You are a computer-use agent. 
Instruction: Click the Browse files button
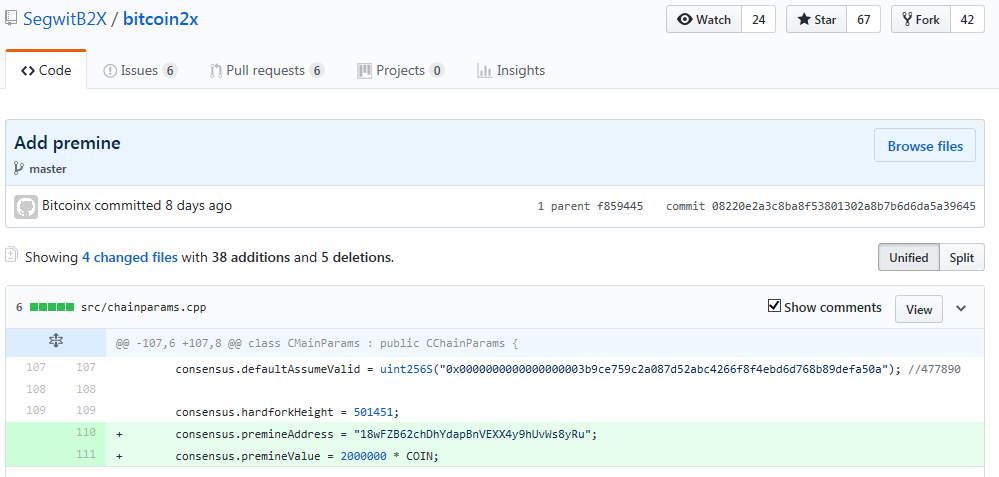click(x=924, y=146)
